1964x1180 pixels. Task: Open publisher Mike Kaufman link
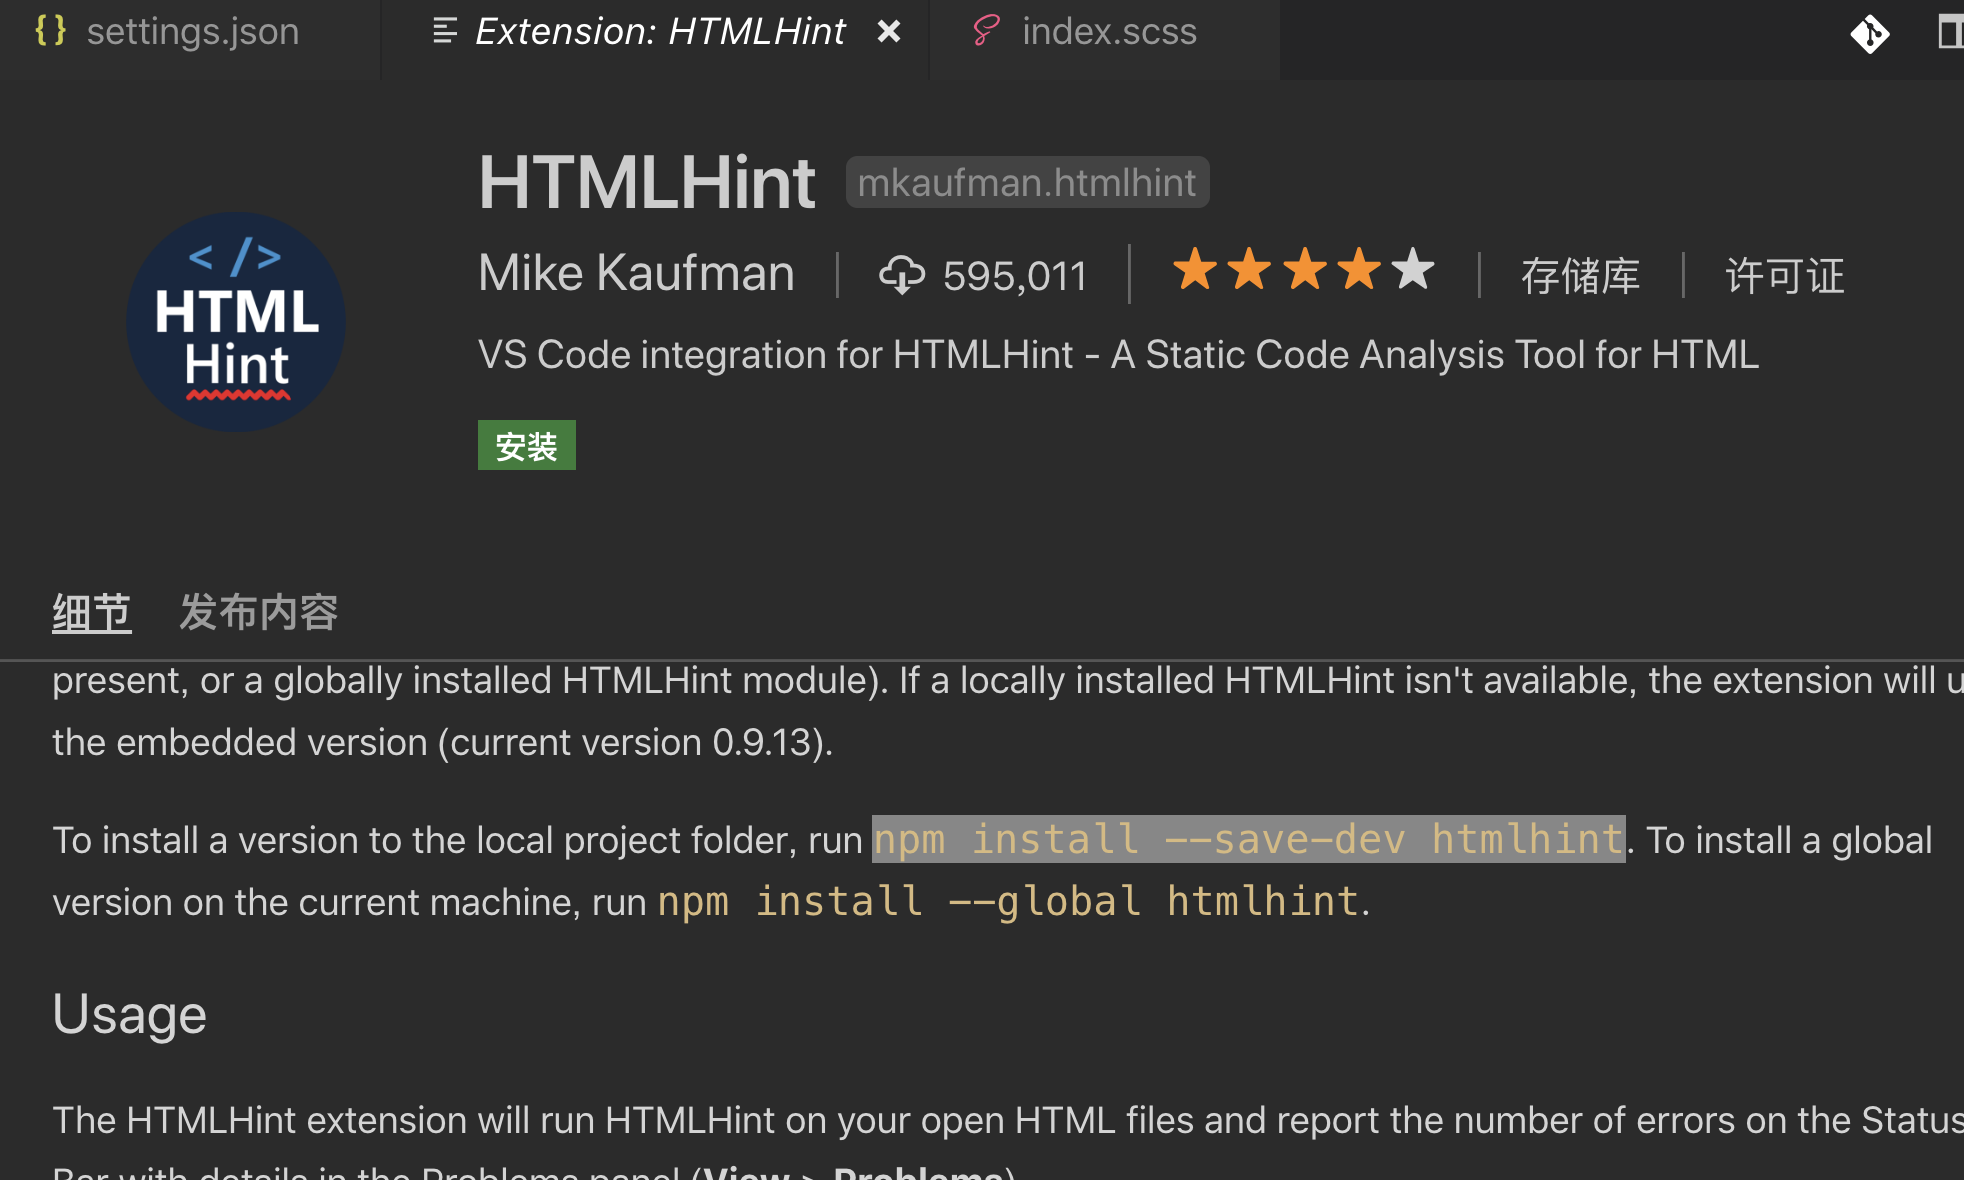tap(636, 273)
